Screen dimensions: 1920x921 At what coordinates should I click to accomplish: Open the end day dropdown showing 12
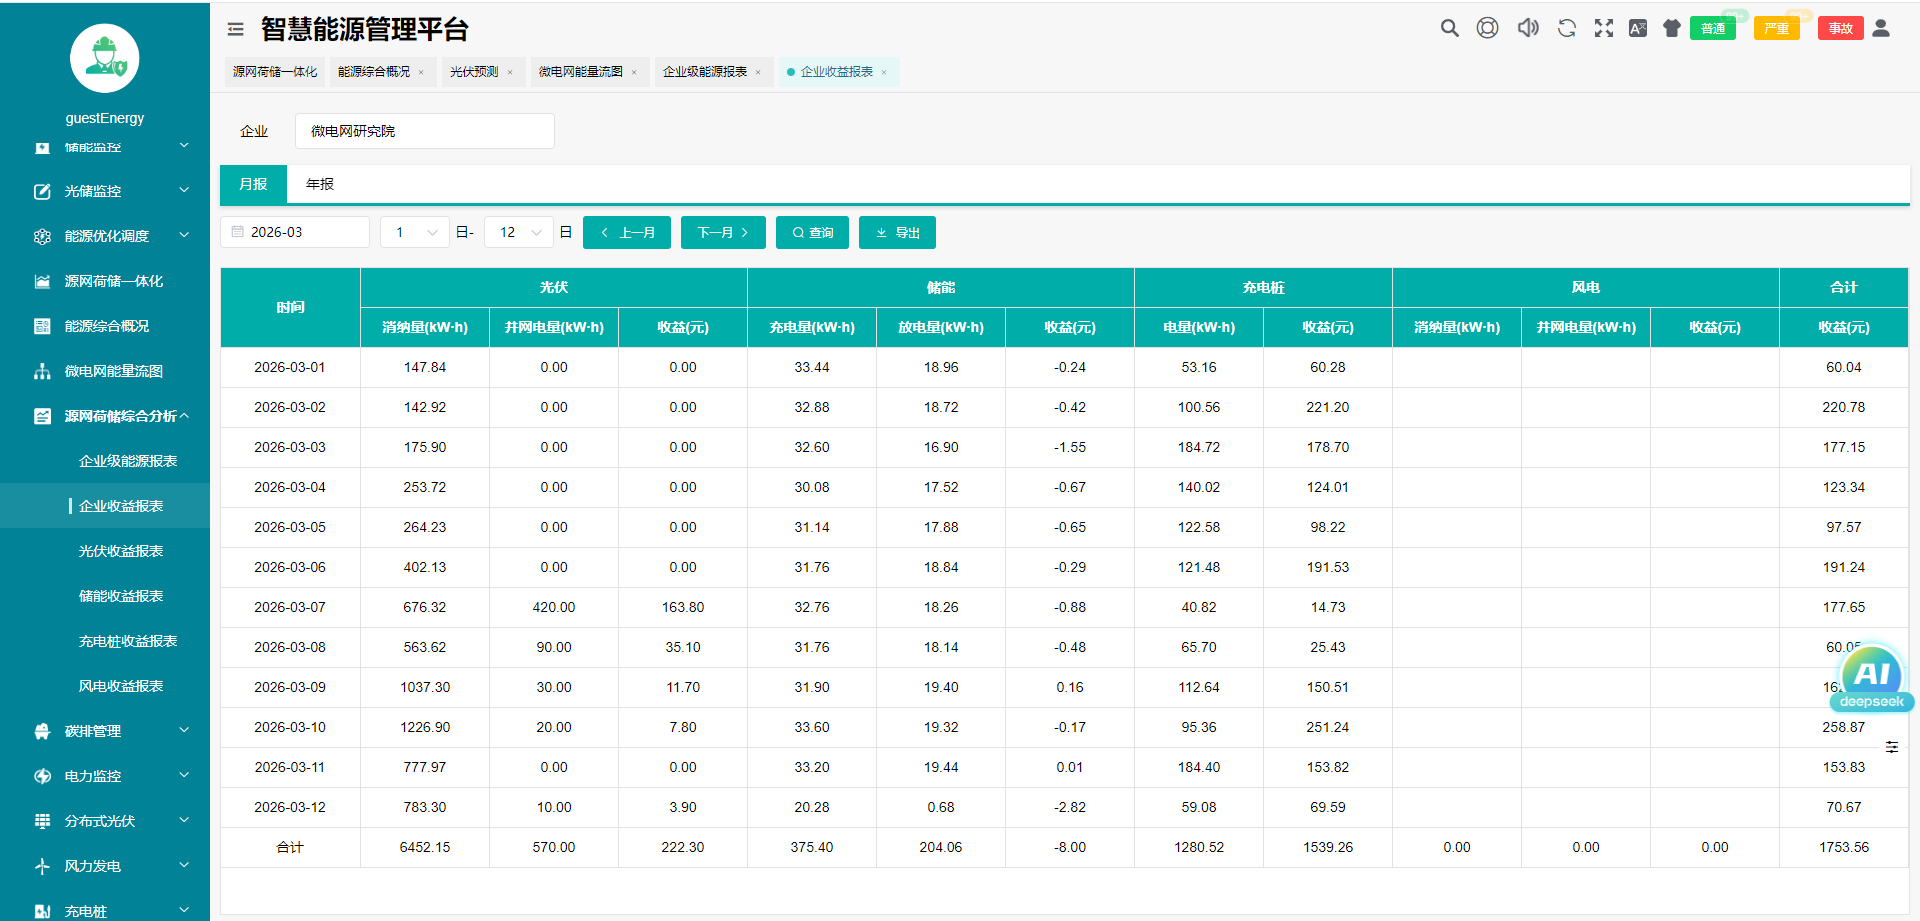pos(518,231)
